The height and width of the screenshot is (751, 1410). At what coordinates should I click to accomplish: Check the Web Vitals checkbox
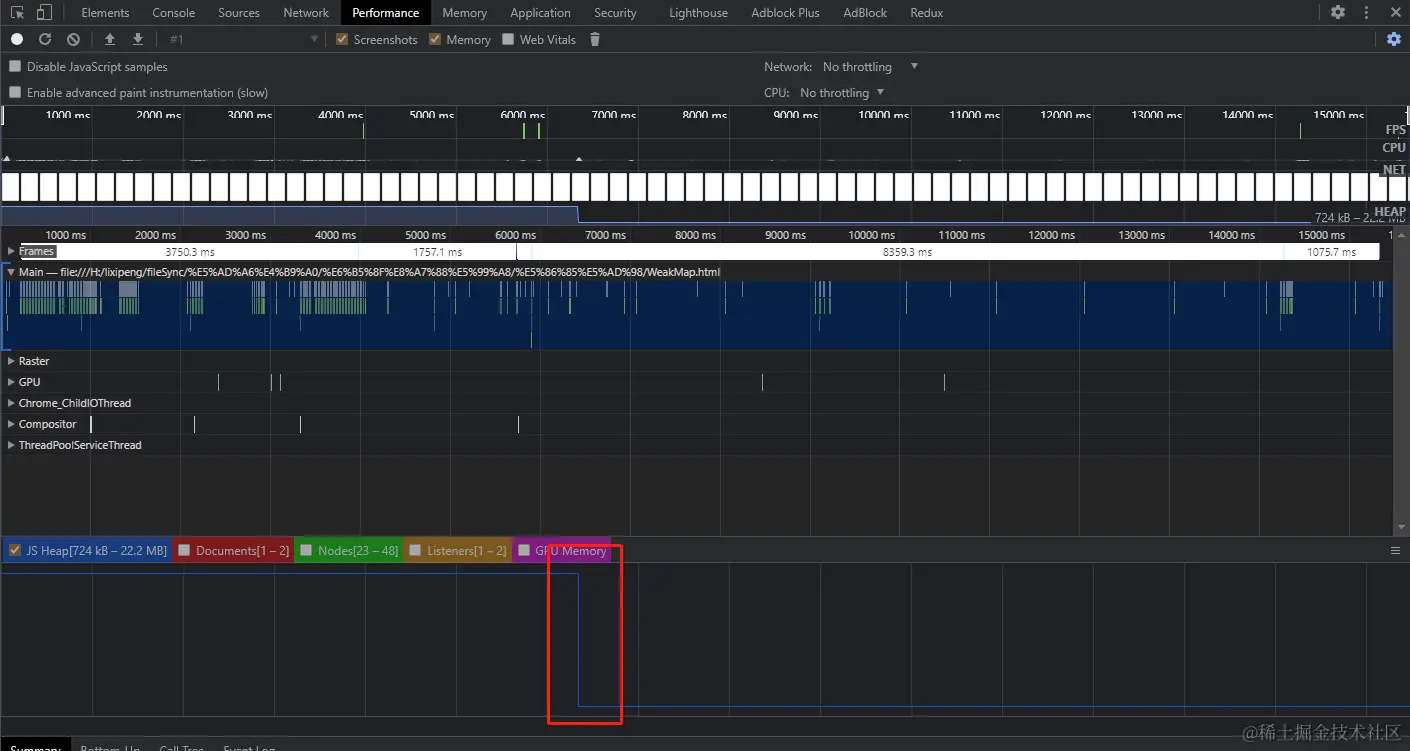tap(508, 39)
